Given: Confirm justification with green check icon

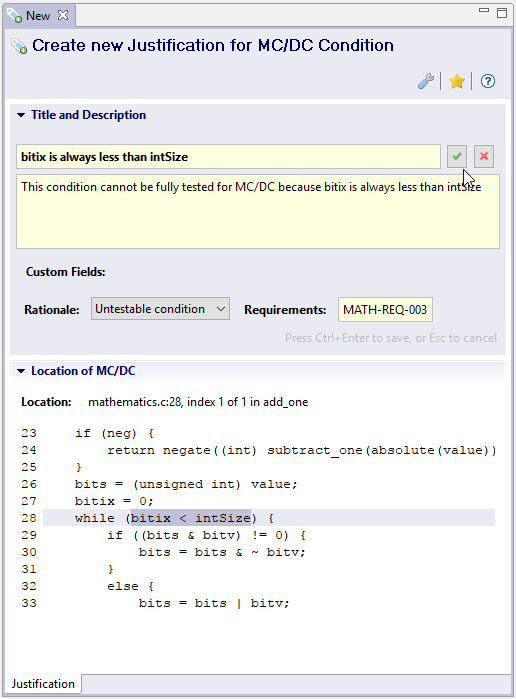Looking at the screenshot, I should (457, 156).
